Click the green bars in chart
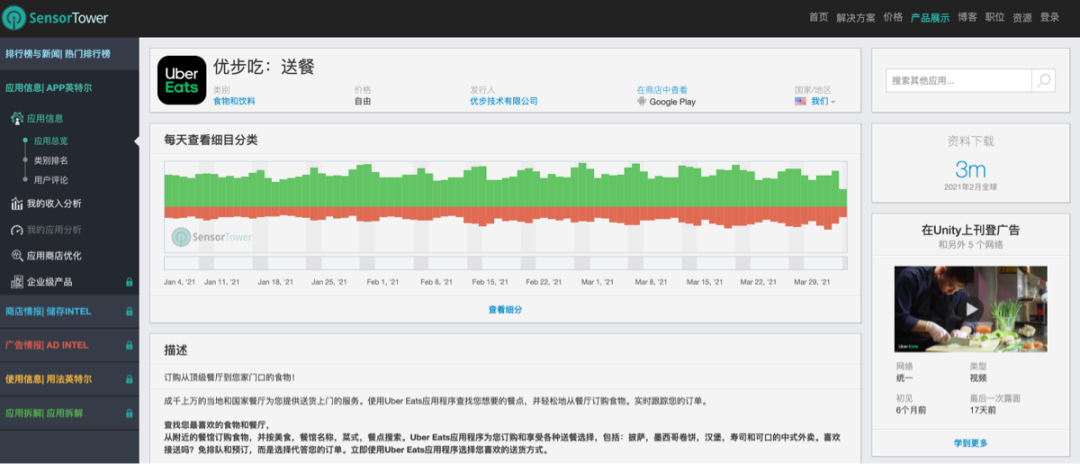Image resolution: width=1080 pixels, height=464 pixels. click(506, 187)
